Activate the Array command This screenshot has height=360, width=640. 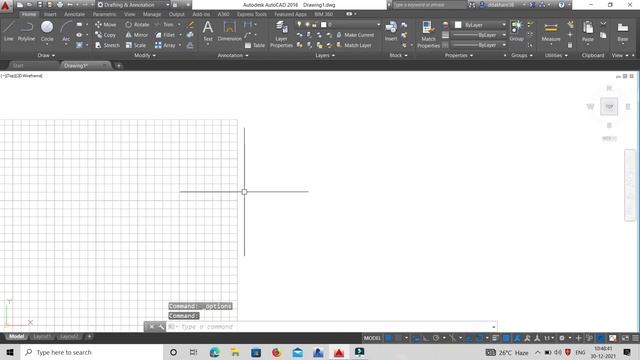165,45
